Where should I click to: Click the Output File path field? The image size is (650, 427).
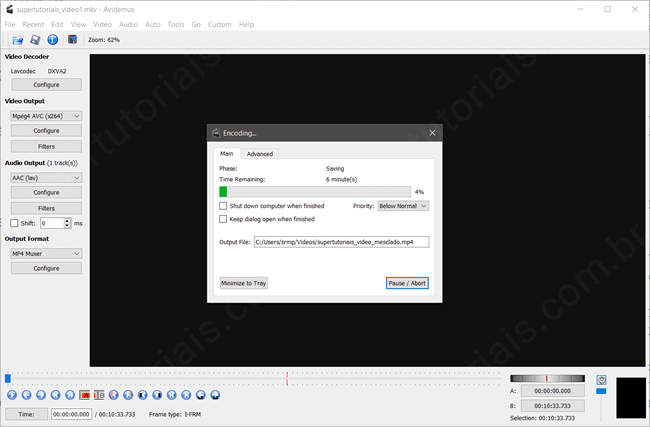click(x=340, y=242)
